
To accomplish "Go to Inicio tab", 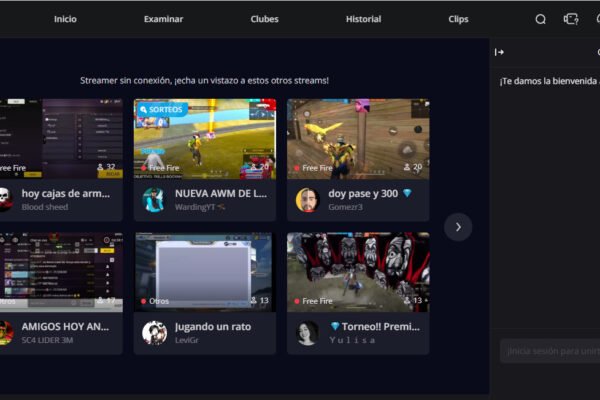I will [x=65, y=19].
